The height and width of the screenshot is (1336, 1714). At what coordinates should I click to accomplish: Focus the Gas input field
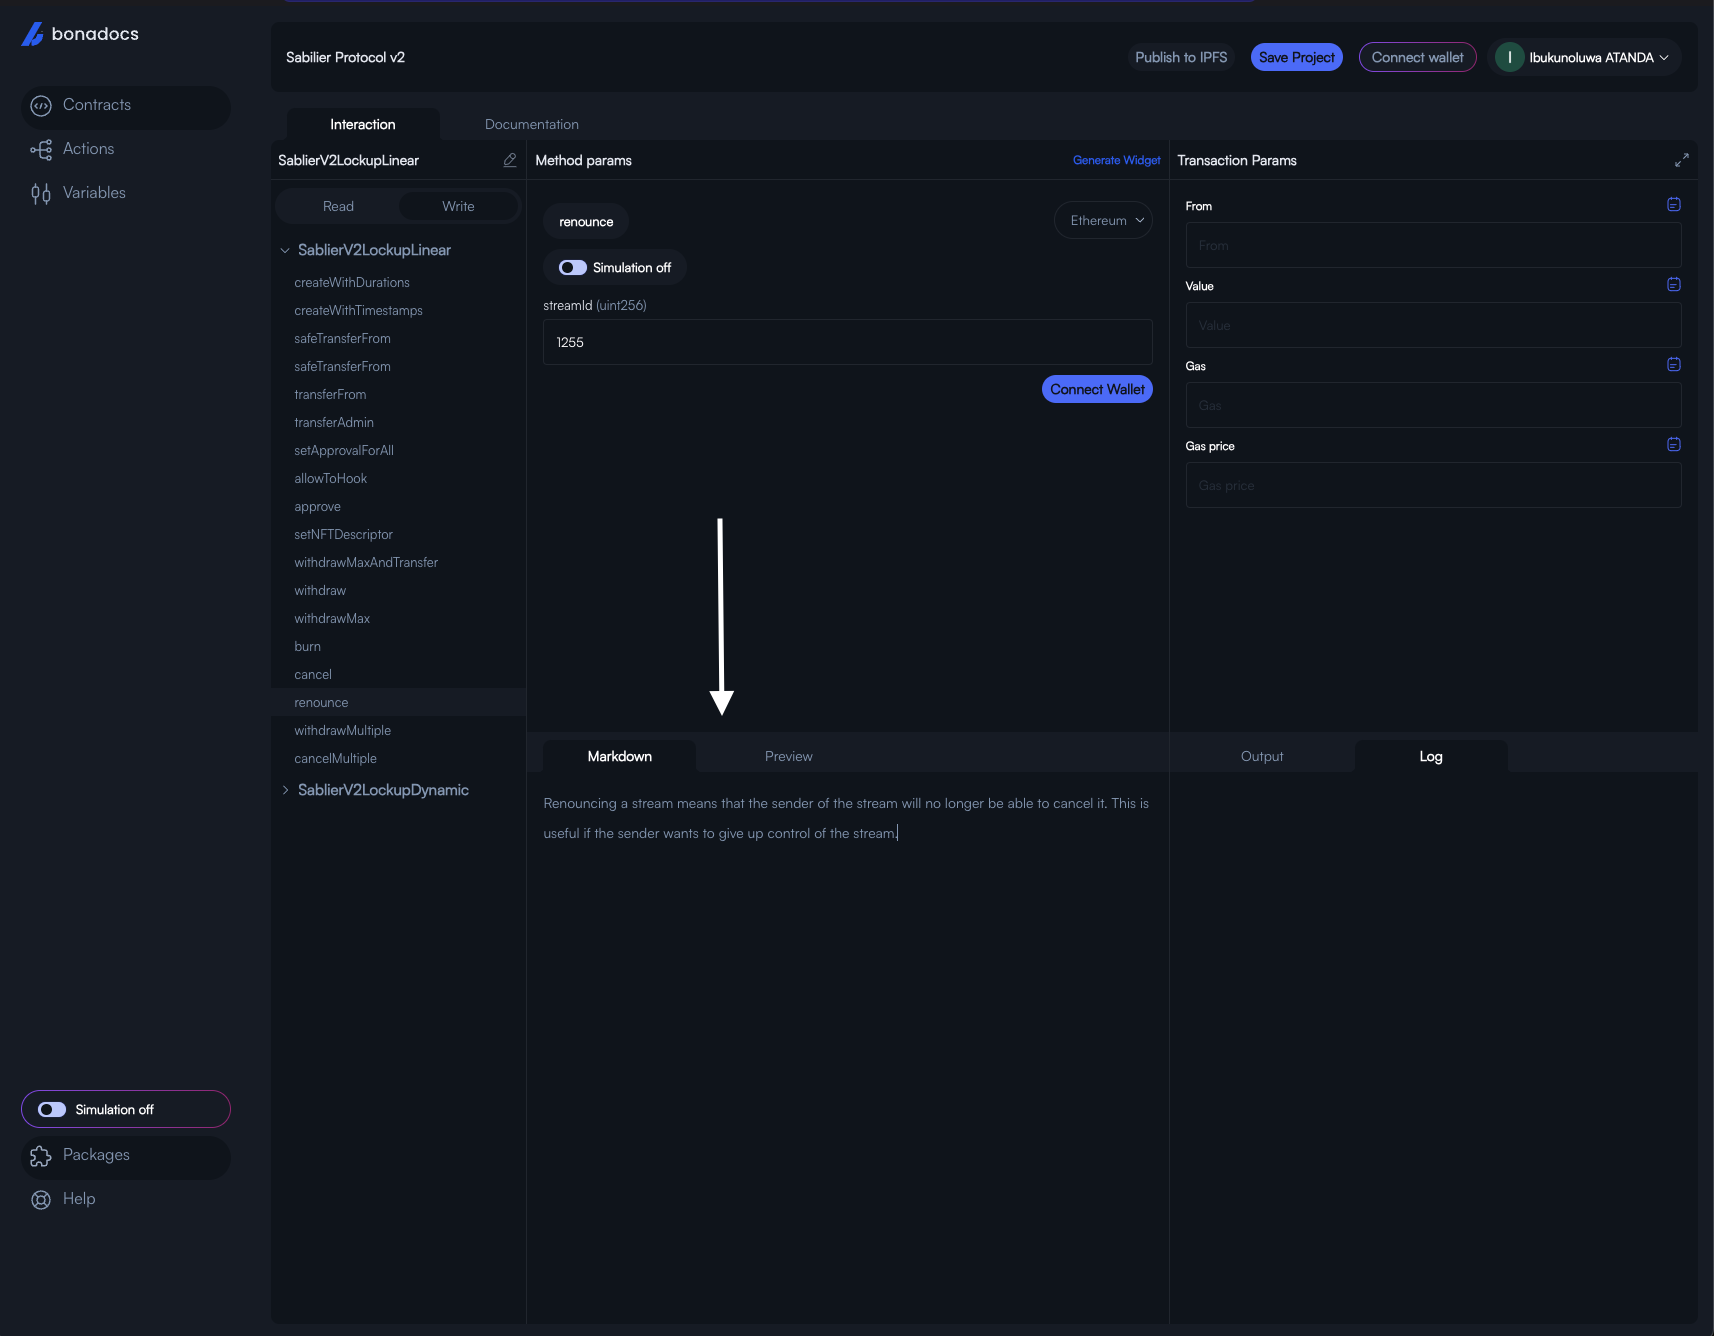tap(1433, 405)
